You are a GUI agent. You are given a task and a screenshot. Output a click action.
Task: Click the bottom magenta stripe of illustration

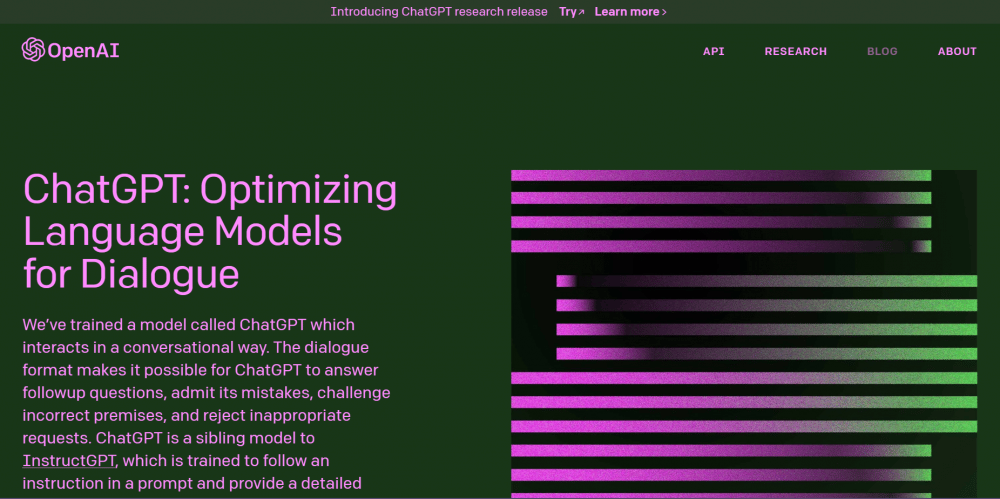[x=720, y=492]
